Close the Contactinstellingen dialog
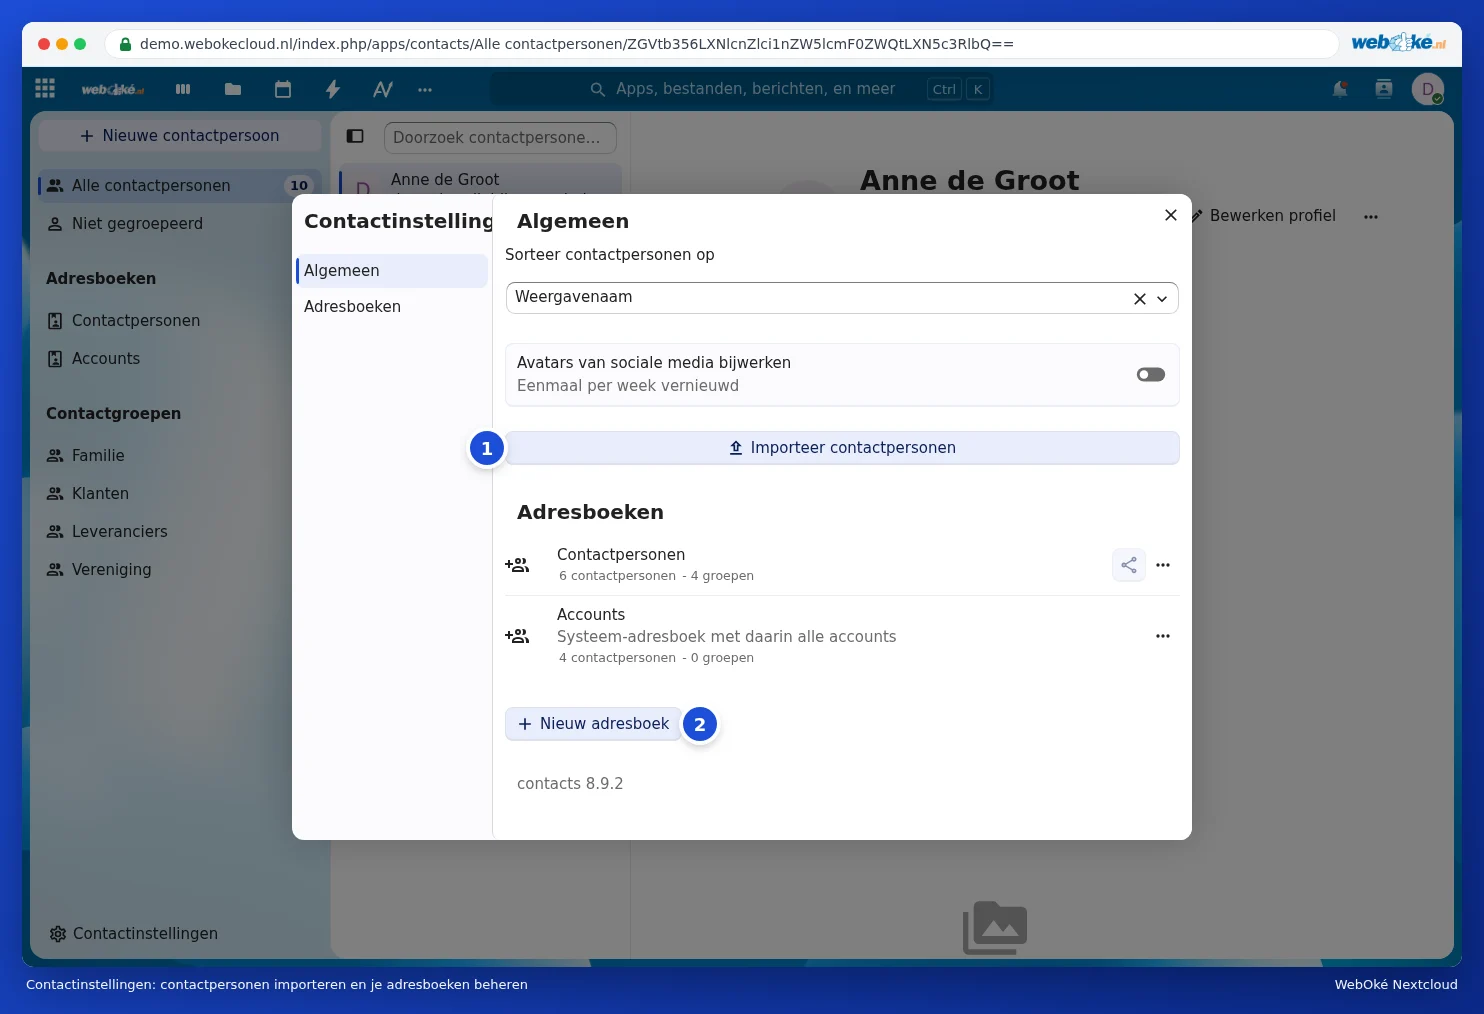Screen dimensions: 1484x1014 (1171, 215)
